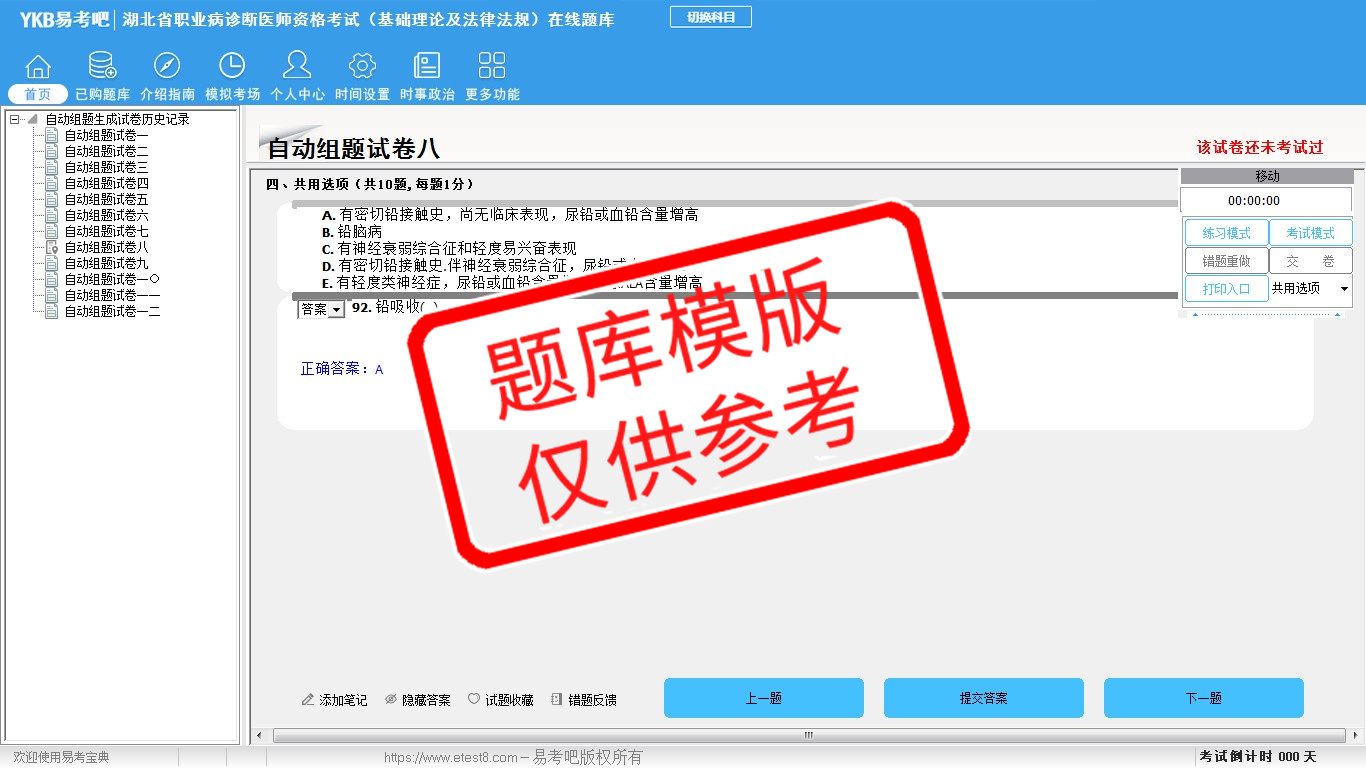Toggle 隐藏答案 eye icon
This screenshot has height=768, width=1366.
tap(391, 700)
